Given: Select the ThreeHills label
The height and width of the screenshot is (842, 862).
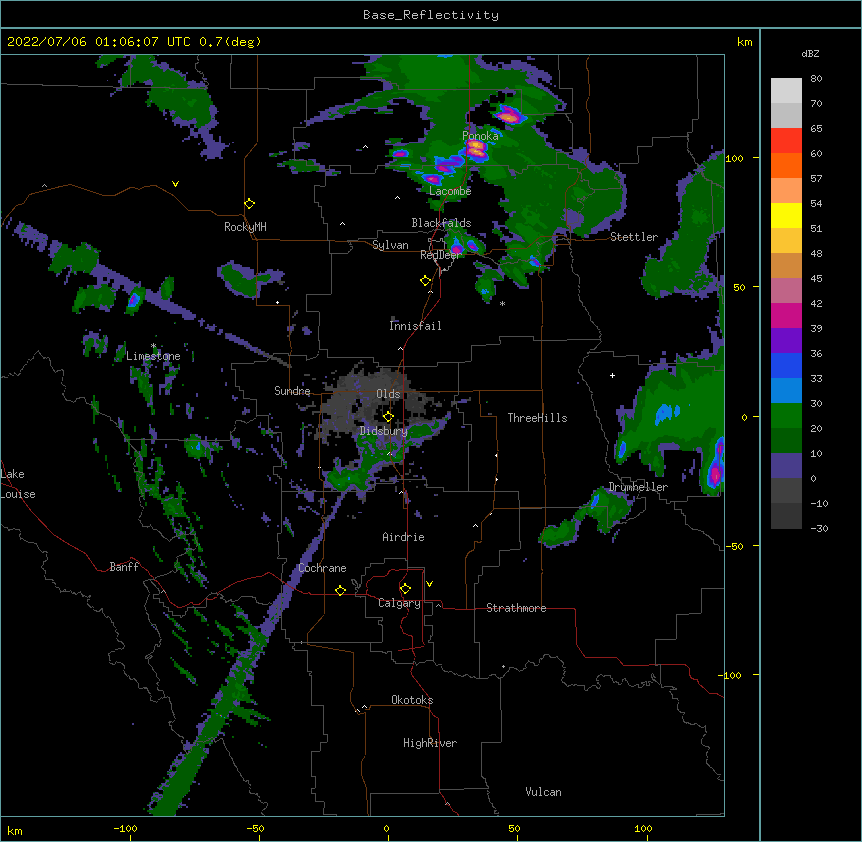Looking at the screenshot, I should click(537, 418).
